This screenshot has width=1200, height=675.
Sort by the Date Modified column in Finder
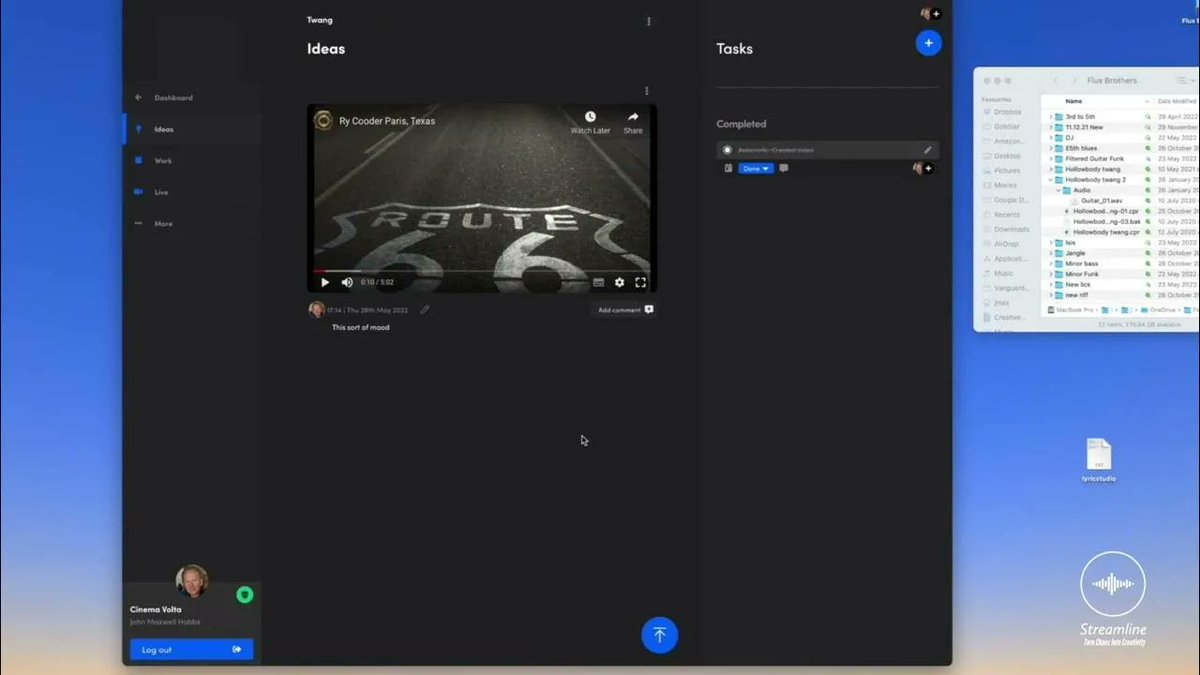(1177, 101)
